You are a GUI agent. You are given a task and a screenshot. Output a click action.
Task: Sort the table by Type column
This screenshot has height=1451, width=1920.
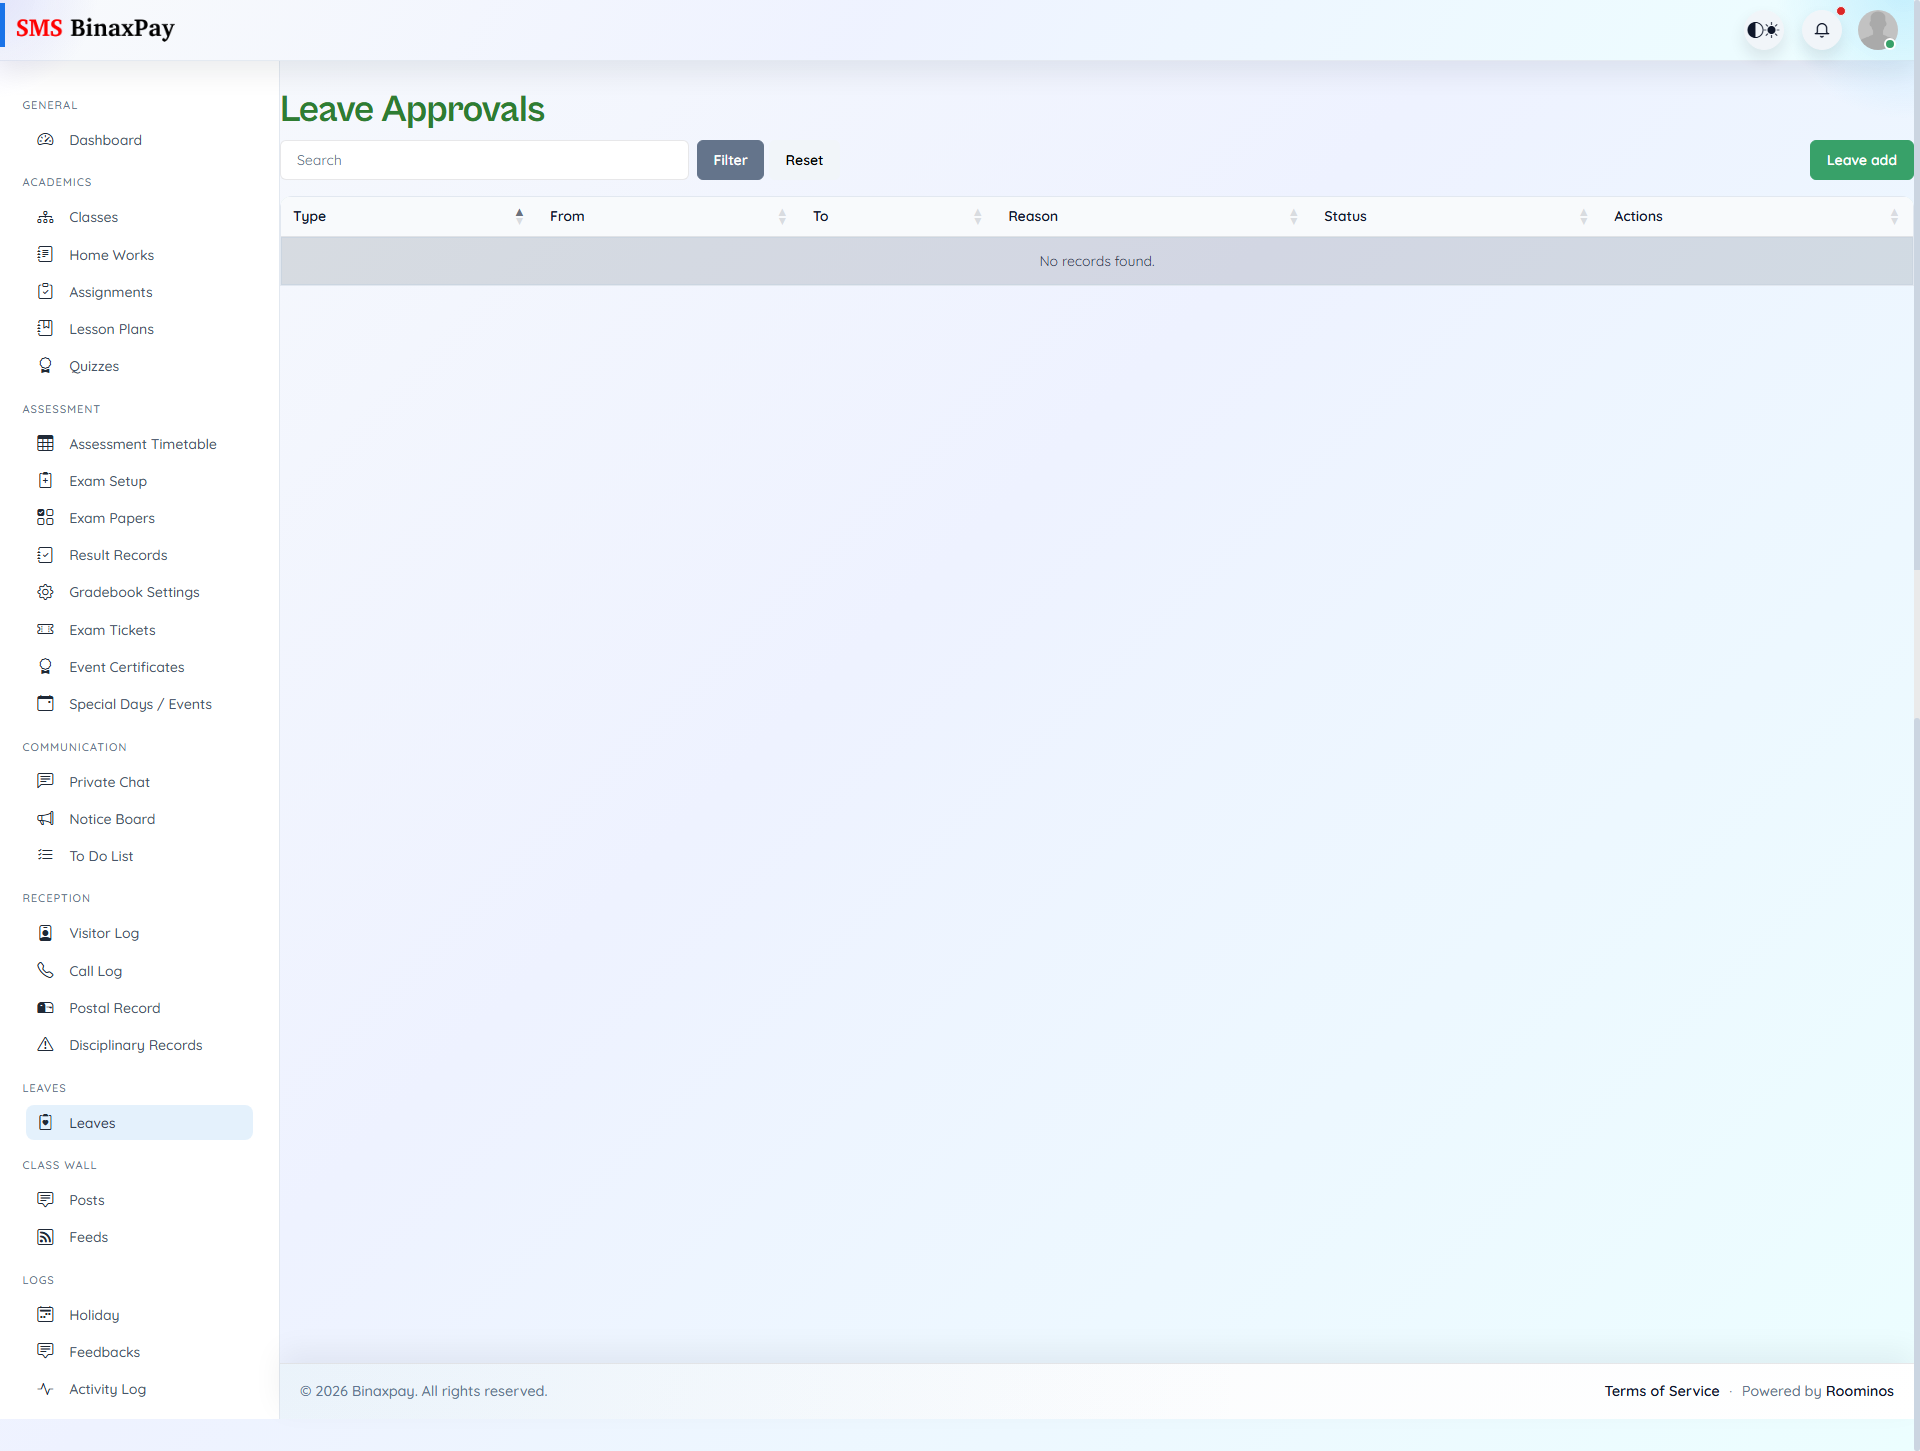pyautogui.click(x=519, y=216)
